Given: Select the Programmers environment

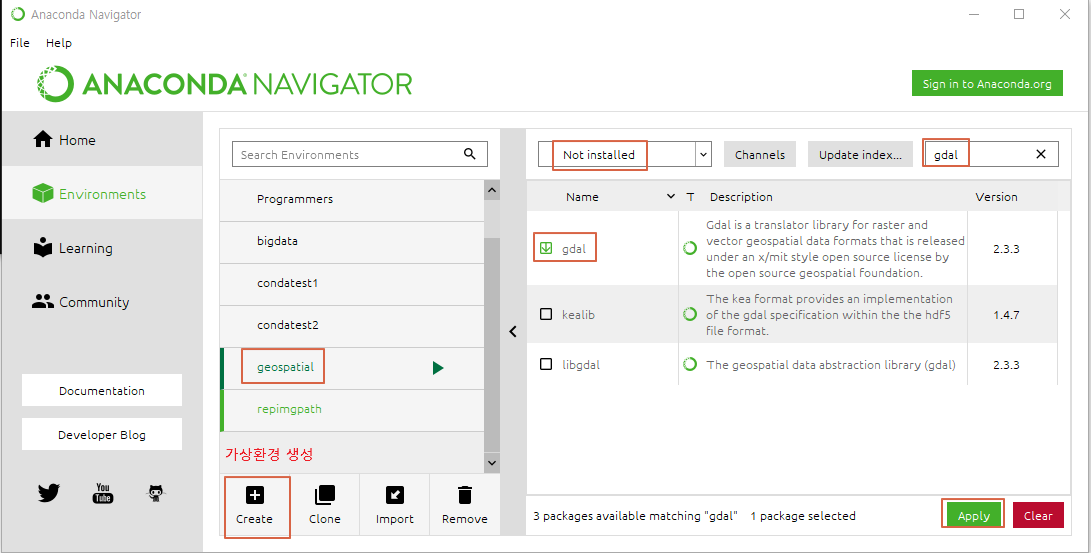Looking at the screenshot, I should pos(351,199).
